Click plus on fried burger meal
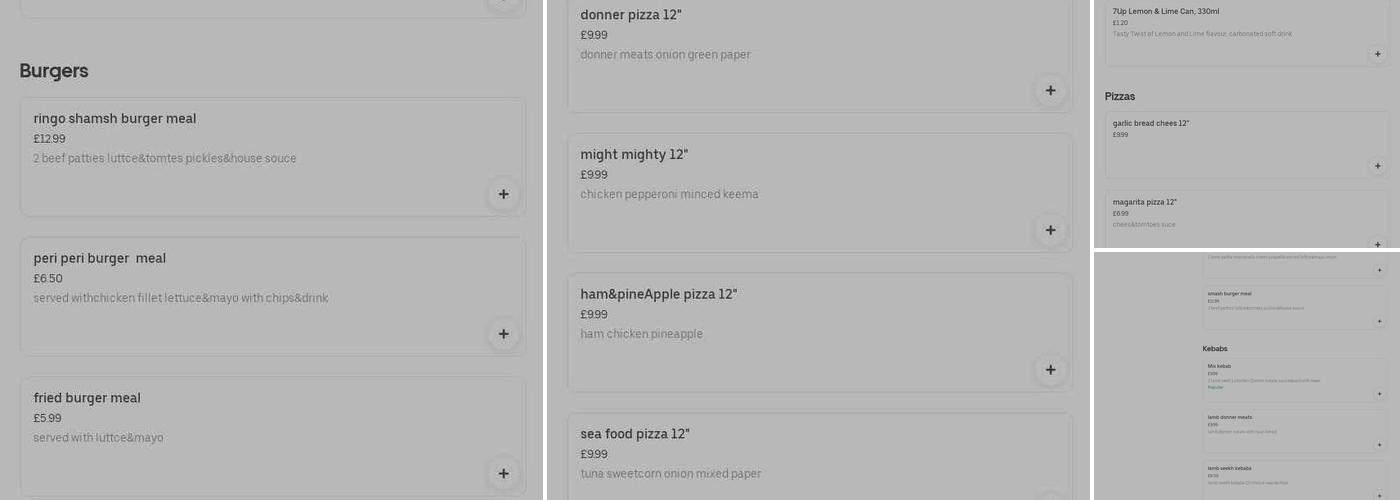This screenshot has width=1400, height=500. (x=503, y=474)
